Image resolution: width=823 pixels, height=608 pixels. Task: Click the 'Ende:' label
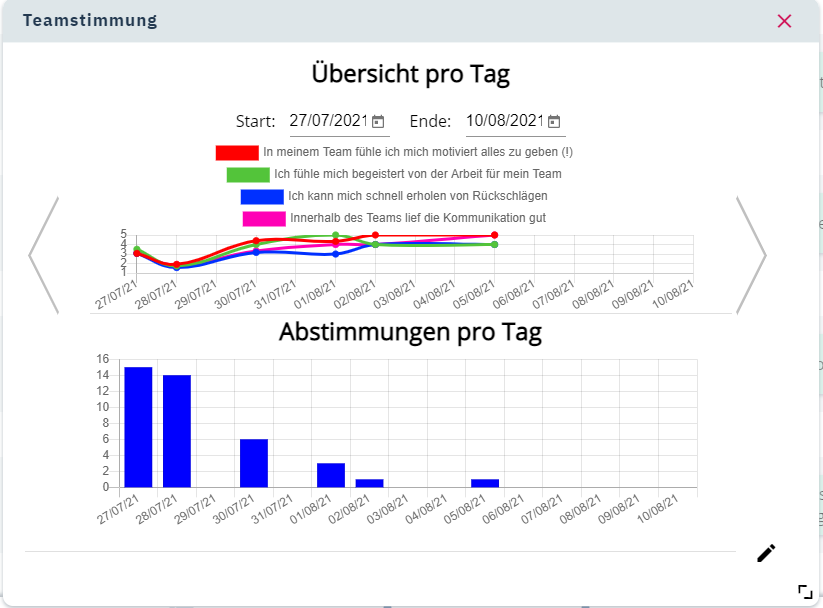(430, 121)
